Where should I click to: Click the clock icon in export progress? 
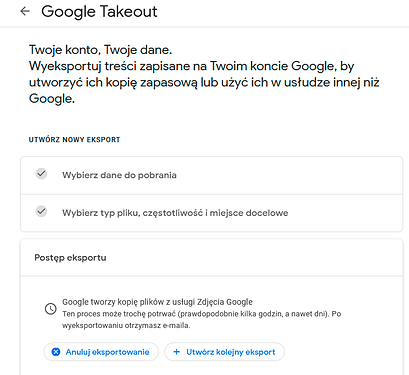[x=51, y=309]
